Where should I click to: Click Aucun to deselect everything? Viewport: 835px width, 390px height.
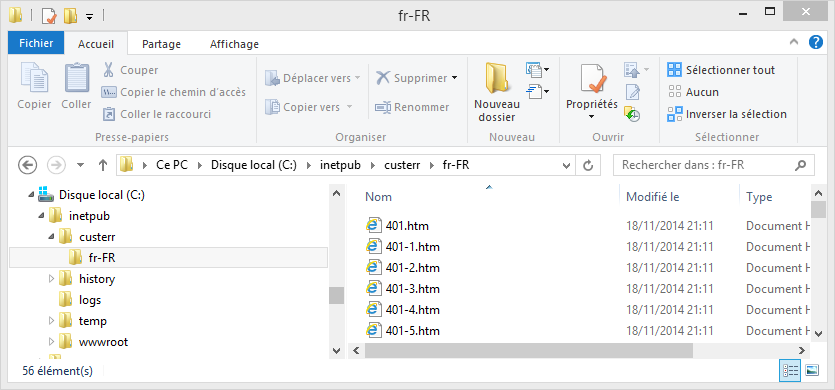click(693, 92)
